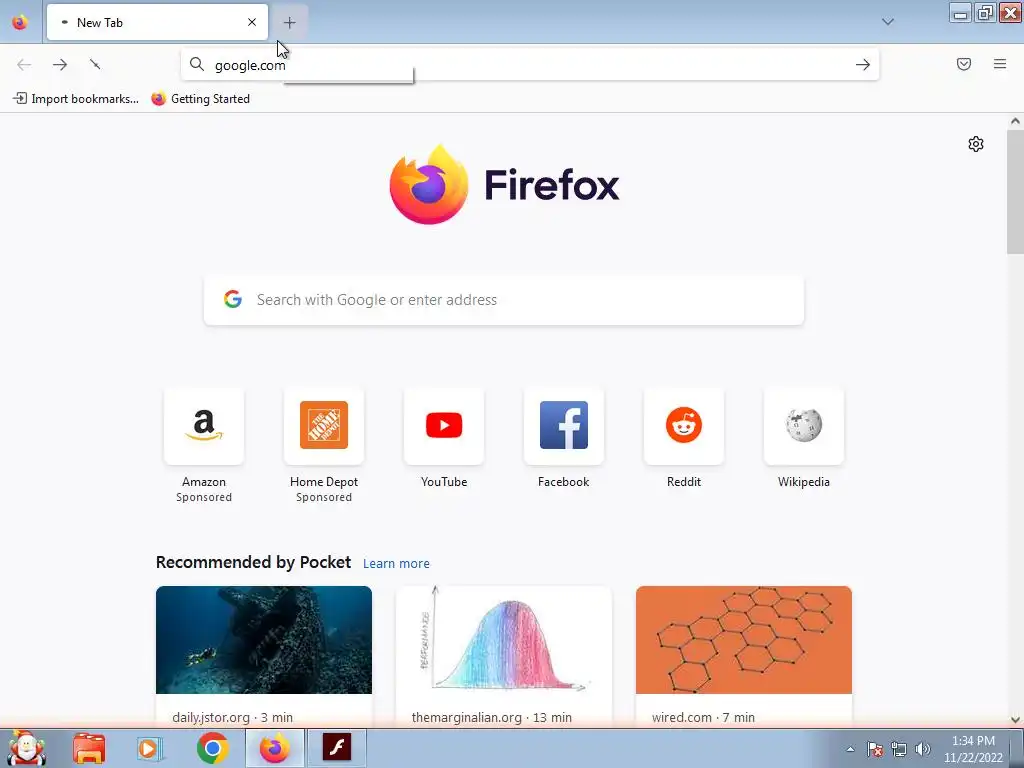1024x768 pixels.
Task: Open the media player taskbar icon
Action: (x=150, y=748)
